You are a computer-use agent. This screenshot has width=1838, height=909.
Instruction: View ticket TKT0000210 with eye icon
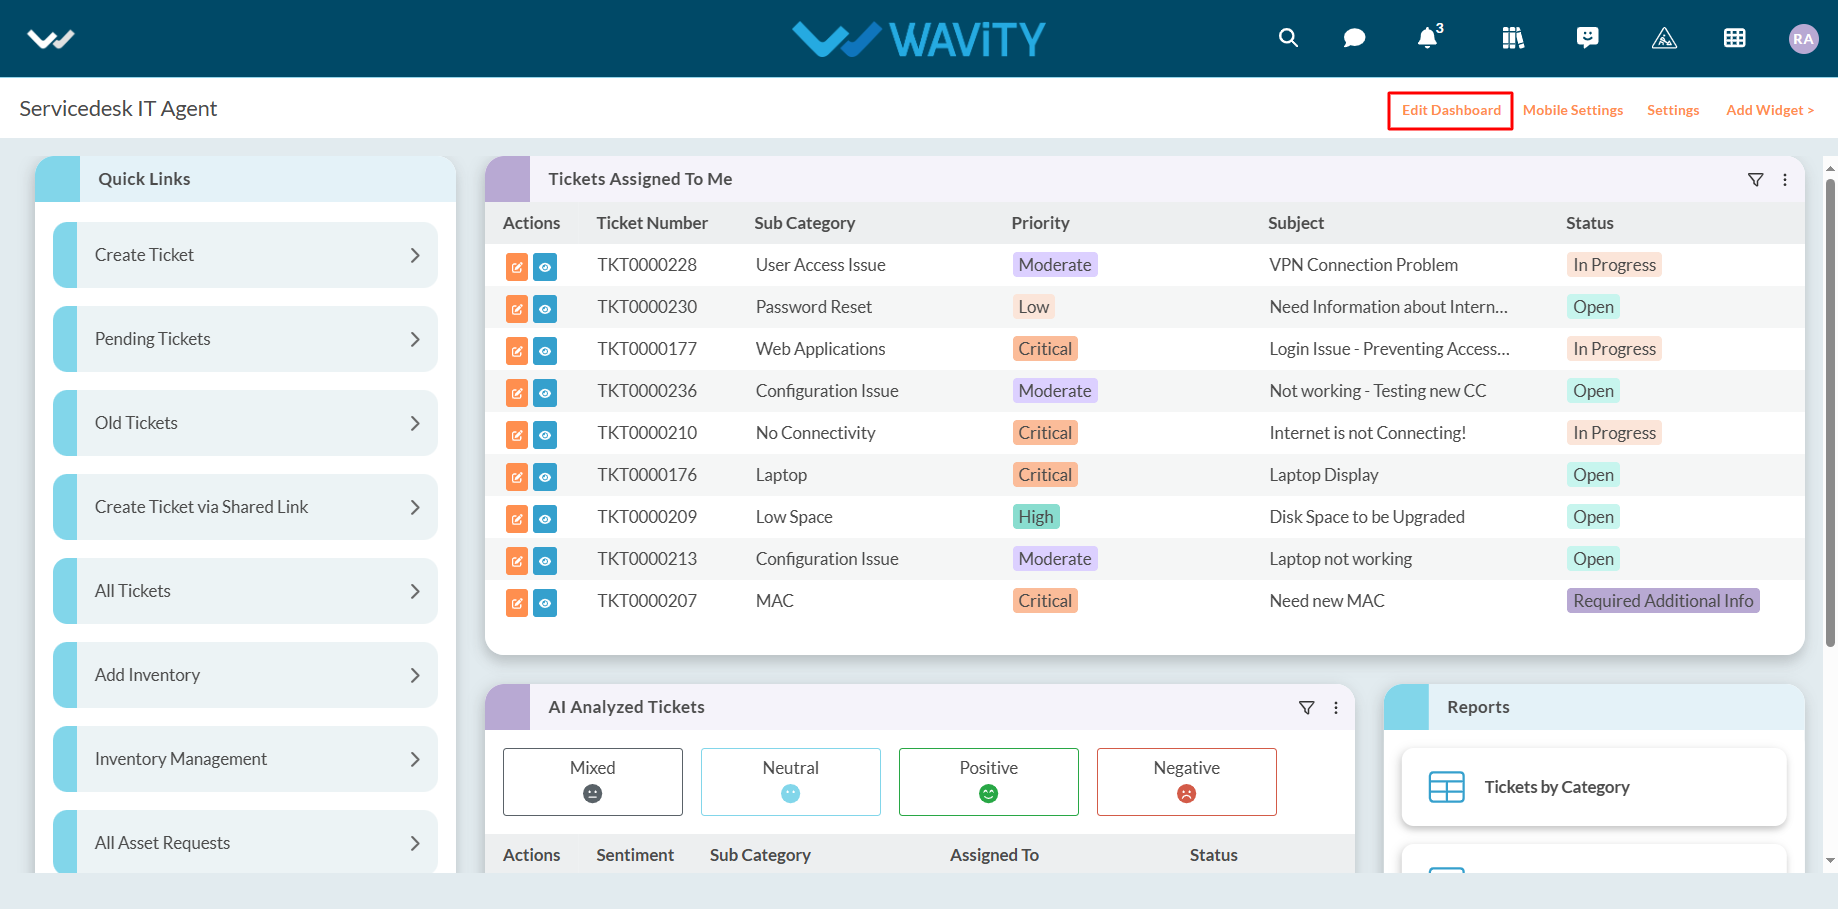click(x=545, y=435)
